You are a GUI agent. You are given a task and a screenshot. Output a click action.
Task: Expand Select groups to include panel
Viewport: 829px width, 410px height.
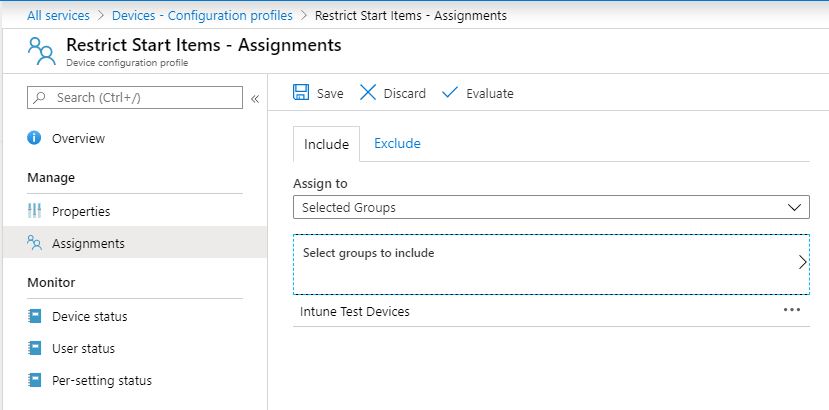(550, 263)
